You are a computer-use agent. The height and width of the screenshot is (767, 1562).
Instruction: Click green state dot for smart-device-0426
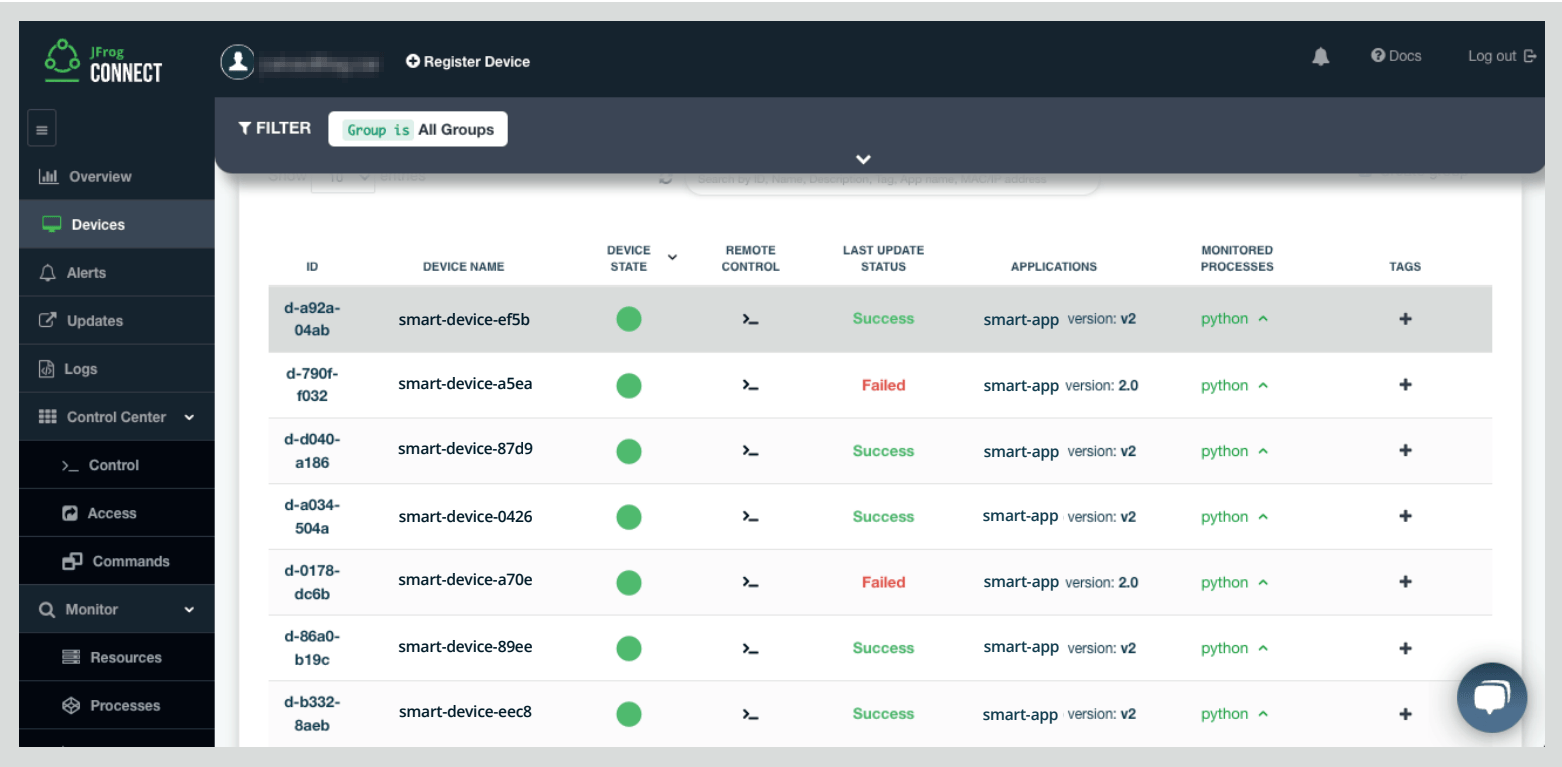(629, 517)
